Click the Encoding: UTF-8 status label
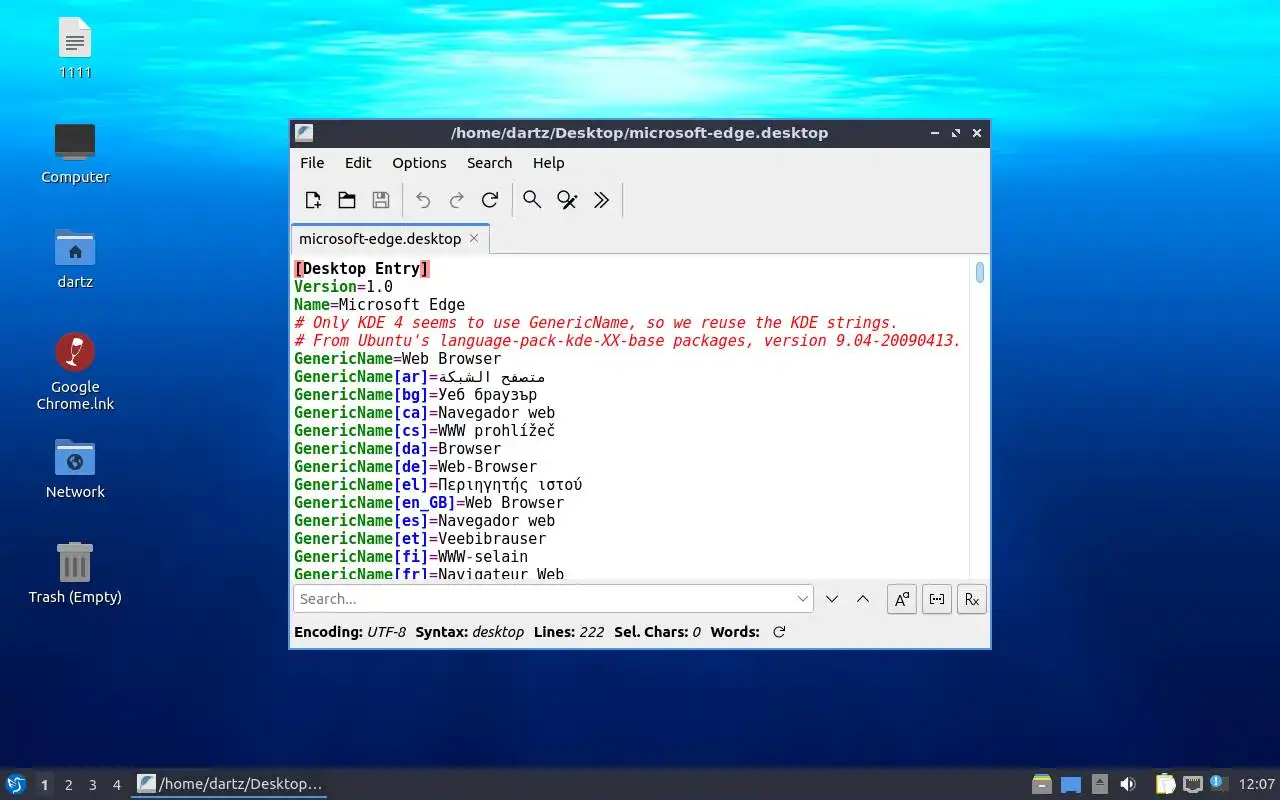 [x=350, y=632]
